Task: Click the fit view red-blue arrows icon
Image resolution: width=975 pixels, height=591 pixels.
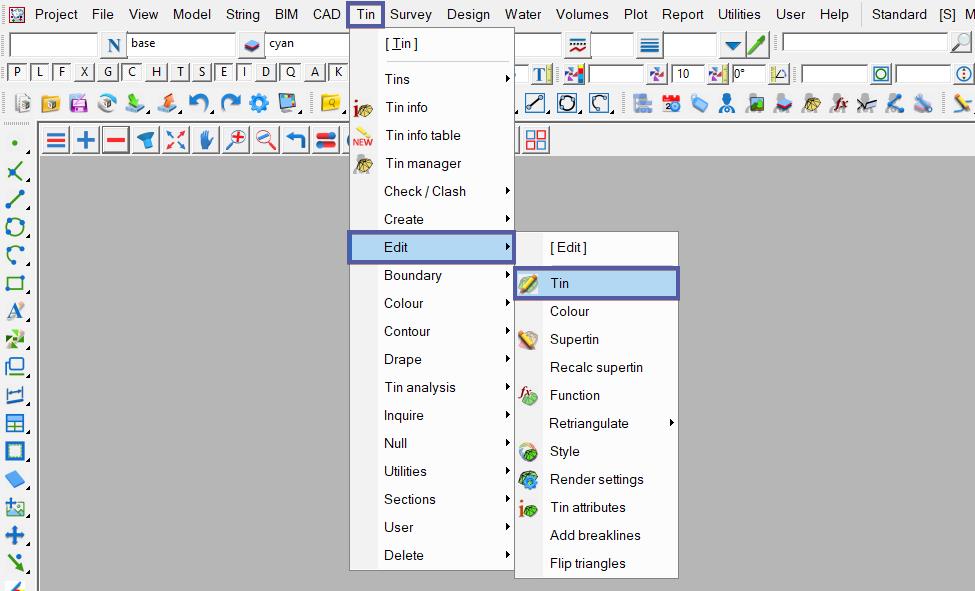Action: tap(175, 140)
